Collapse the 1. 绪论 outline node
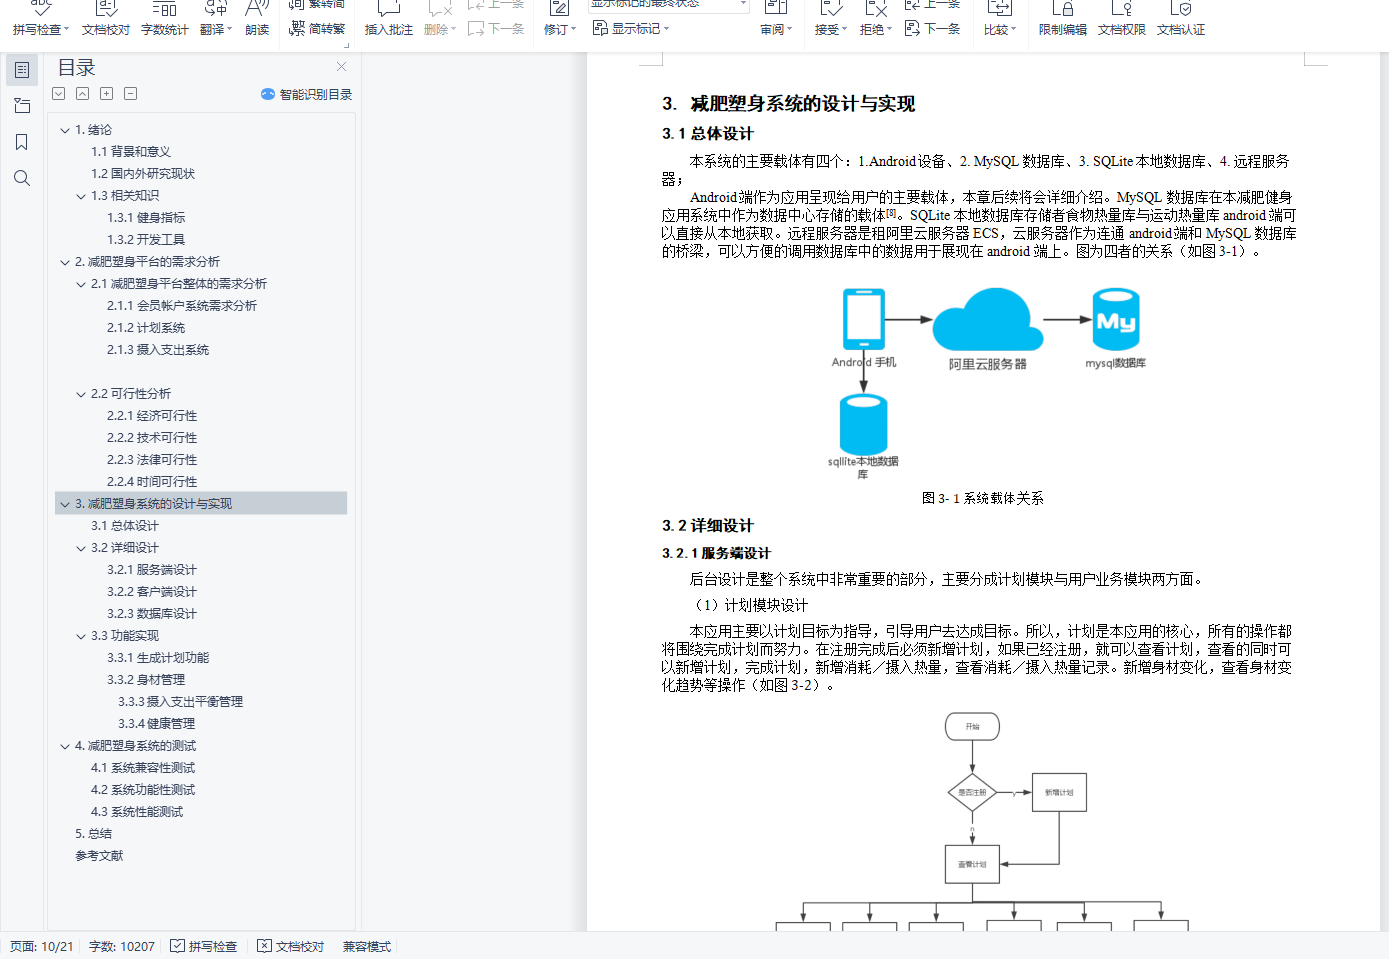This screenshot has width=1389, height=959. coord(65,130)
